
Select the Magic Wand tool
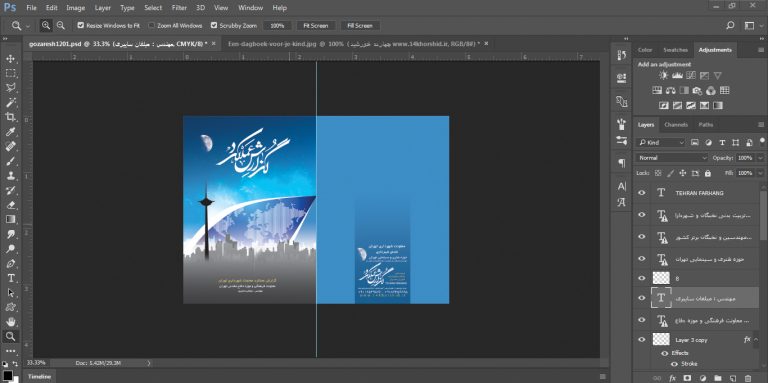(x=10, y=102)
